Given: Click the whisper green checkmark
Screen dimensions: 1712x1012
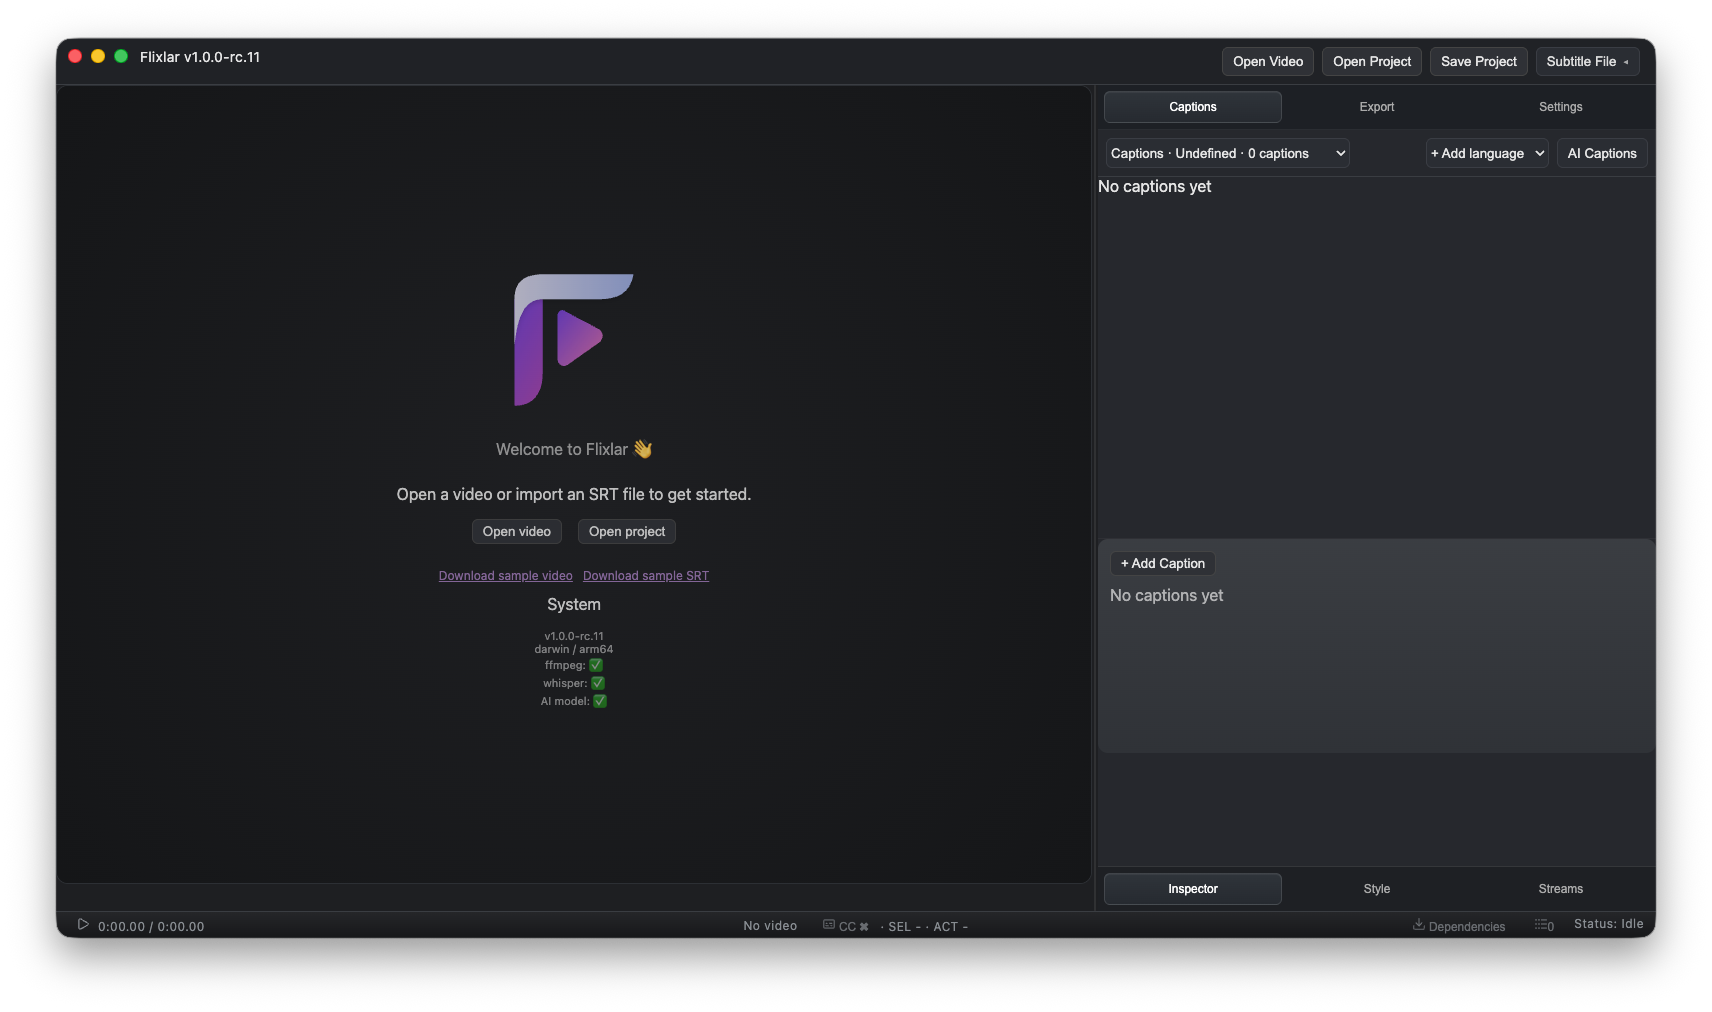Looking at the screenshot, I should point(598,683).
